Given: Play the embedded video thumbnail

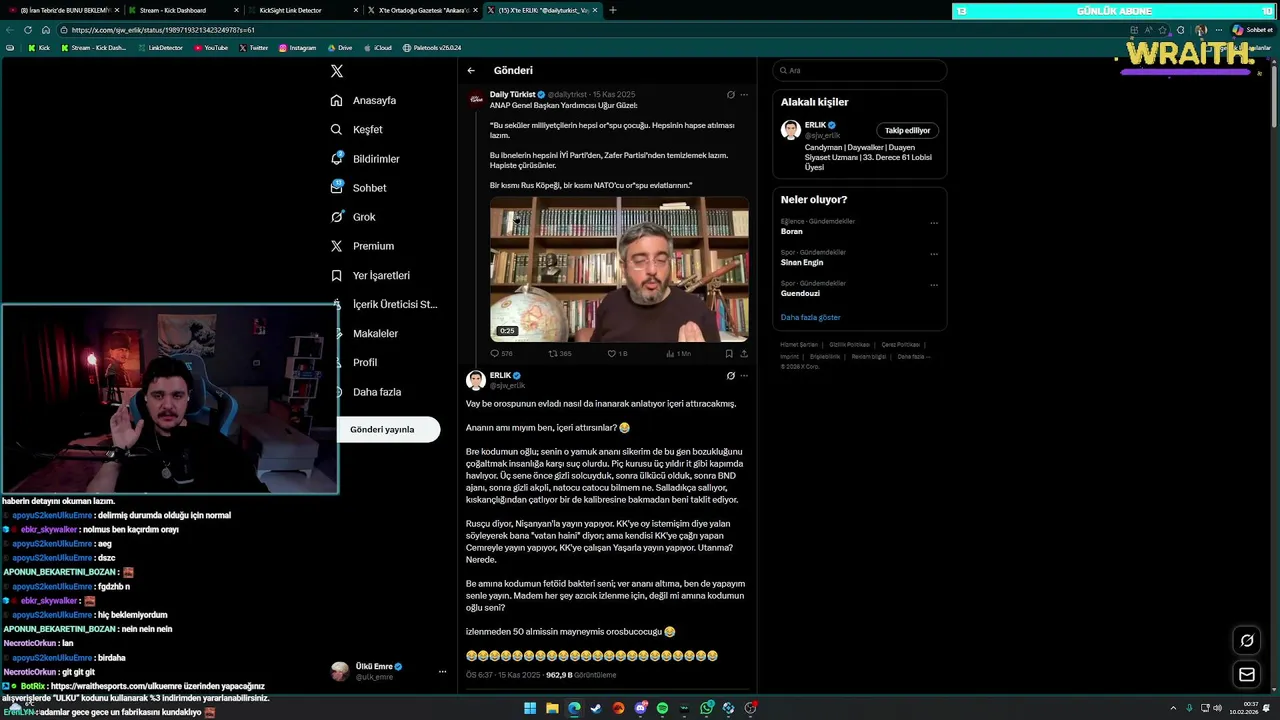Looking at the screenshot, I should pyautogui.click(x=619, y=269).
